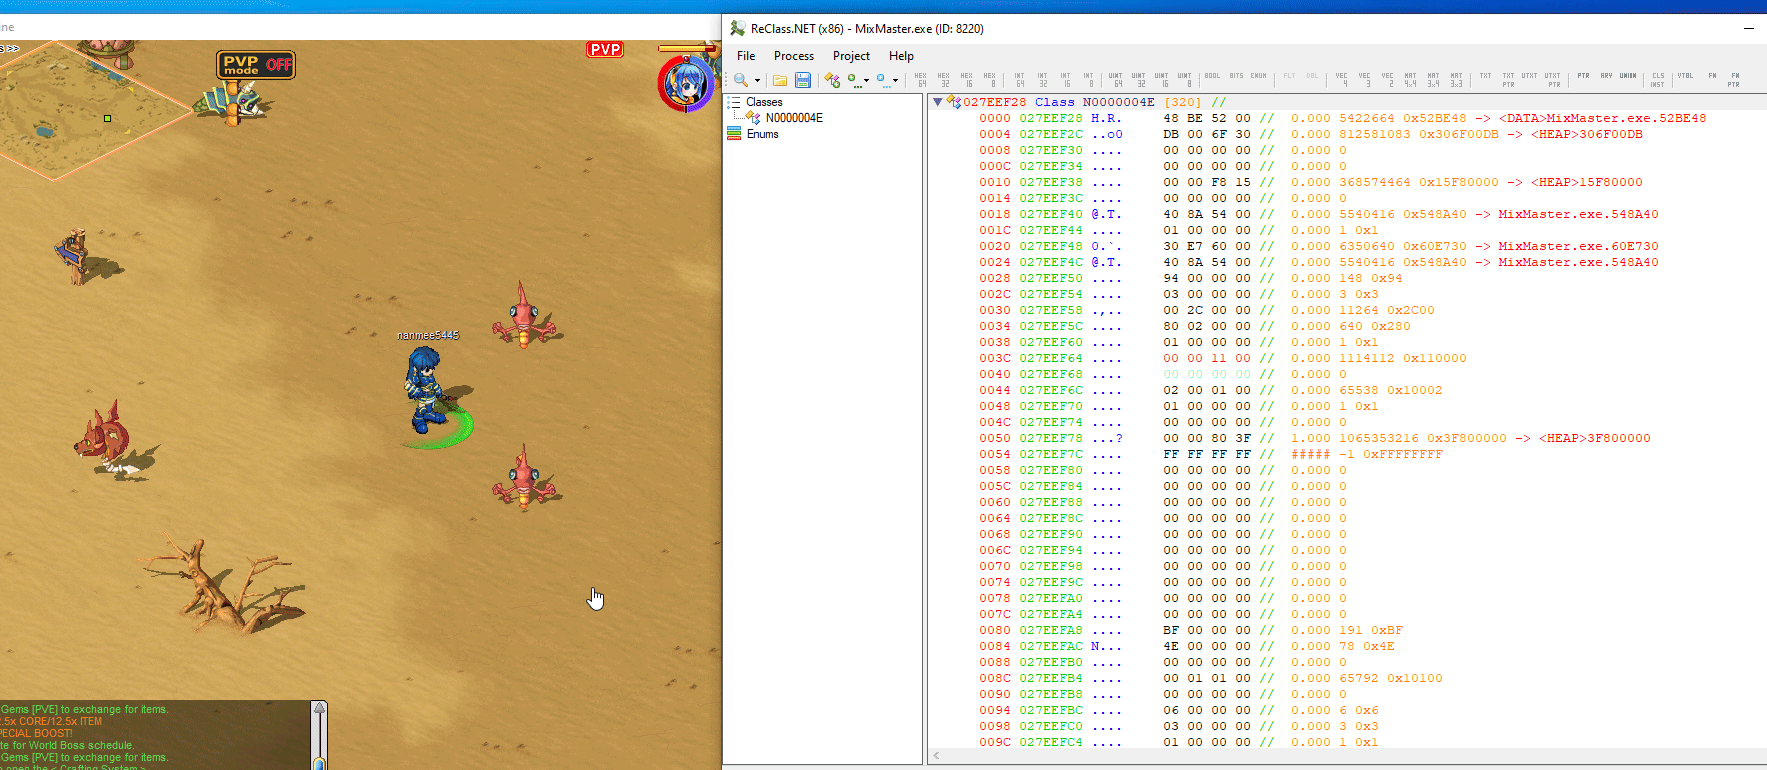
Task: Select the FN PTR node type
Action: pos(1735,80)
